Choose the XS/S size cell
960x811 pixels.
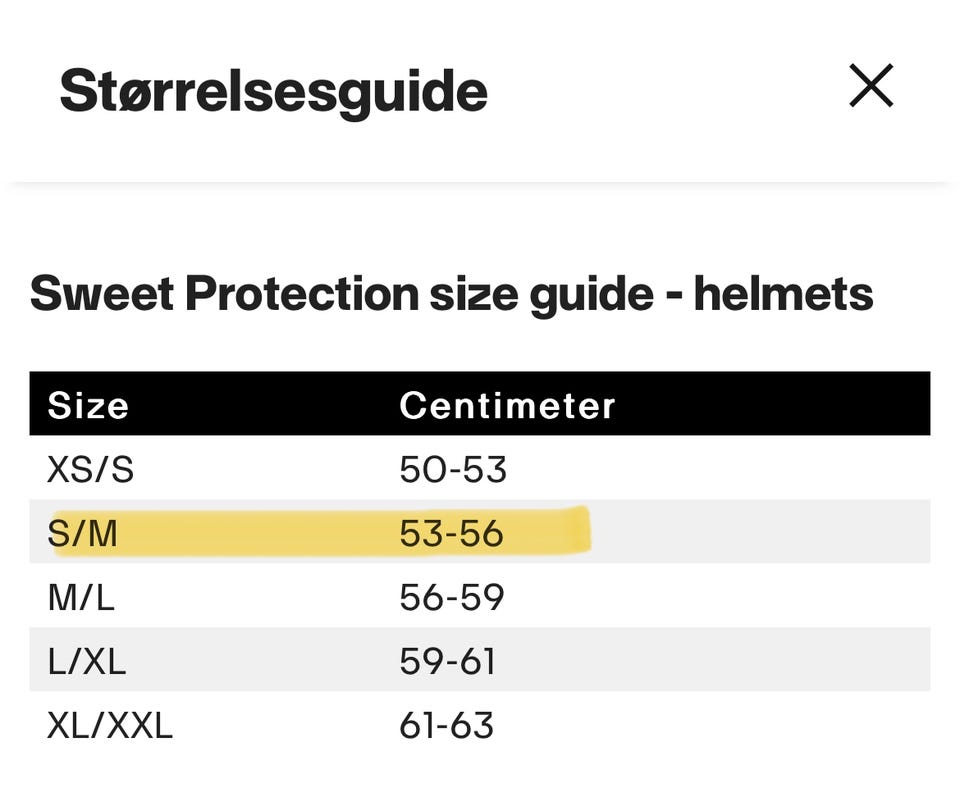pos(90,469)
